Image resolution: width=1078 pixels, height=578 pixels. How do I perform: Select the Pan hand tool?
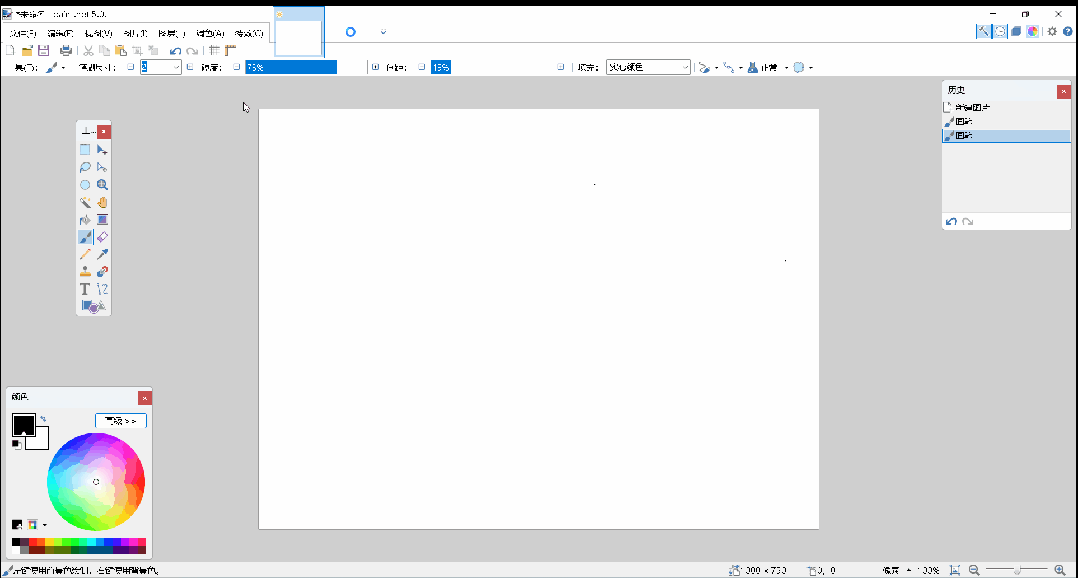click(x=102, y=202)
